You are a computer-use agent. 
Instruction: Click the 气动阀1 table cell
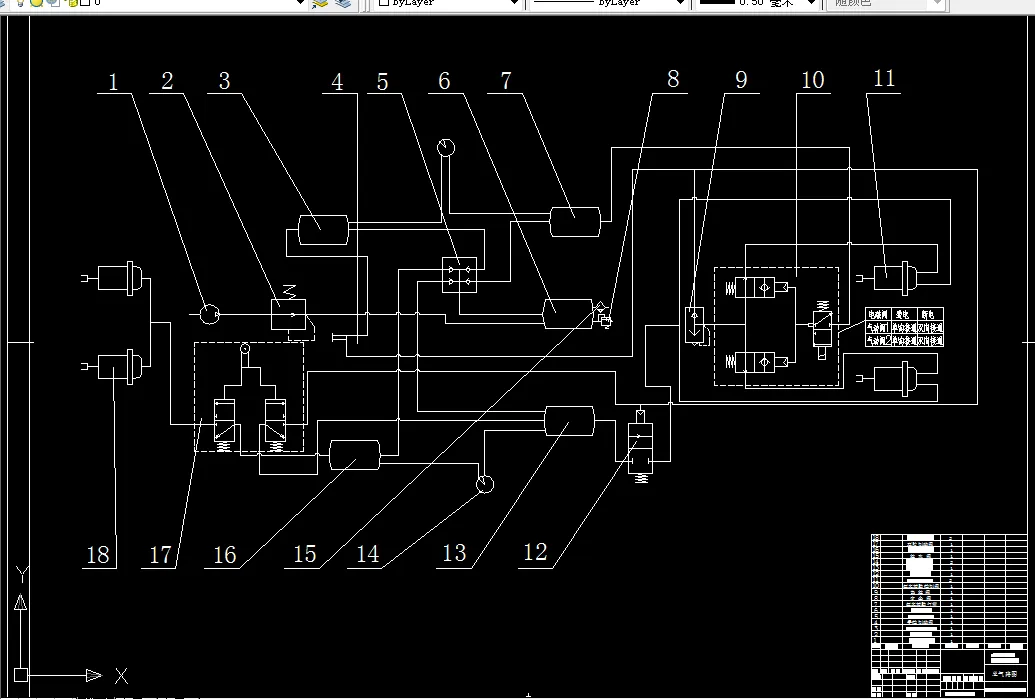point(878,327)
